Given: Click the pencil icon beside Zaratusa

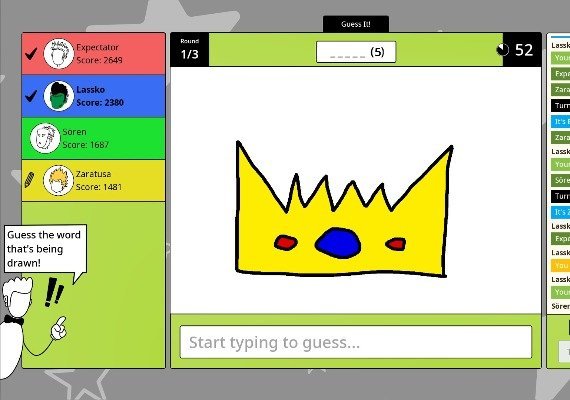Looking at the screenshot, I should point(29,180).
